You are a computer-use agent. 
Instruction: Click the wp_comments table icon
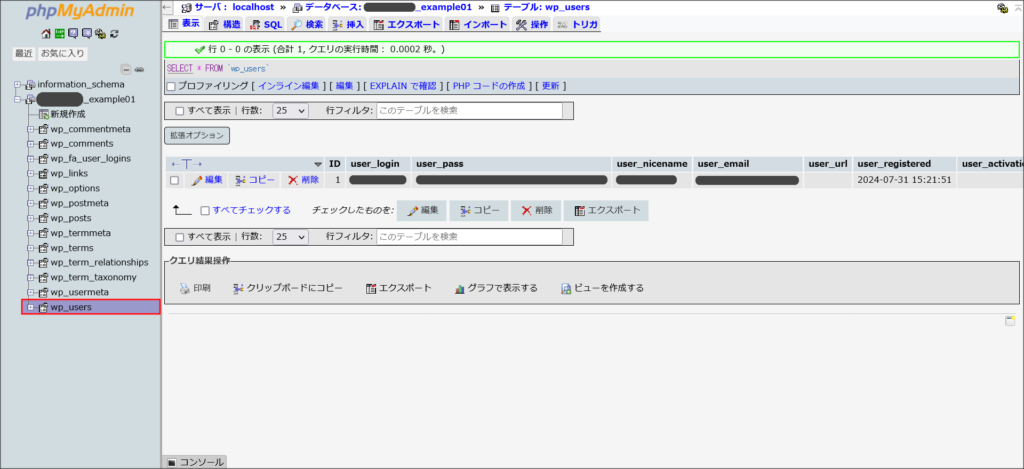[x=44, y=144]
